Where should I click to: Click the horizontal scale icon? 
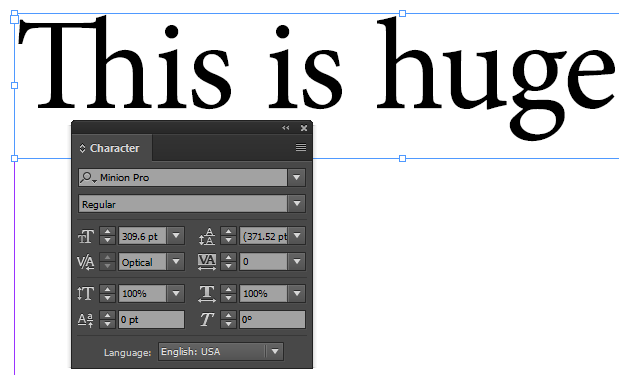coord(207,294)
